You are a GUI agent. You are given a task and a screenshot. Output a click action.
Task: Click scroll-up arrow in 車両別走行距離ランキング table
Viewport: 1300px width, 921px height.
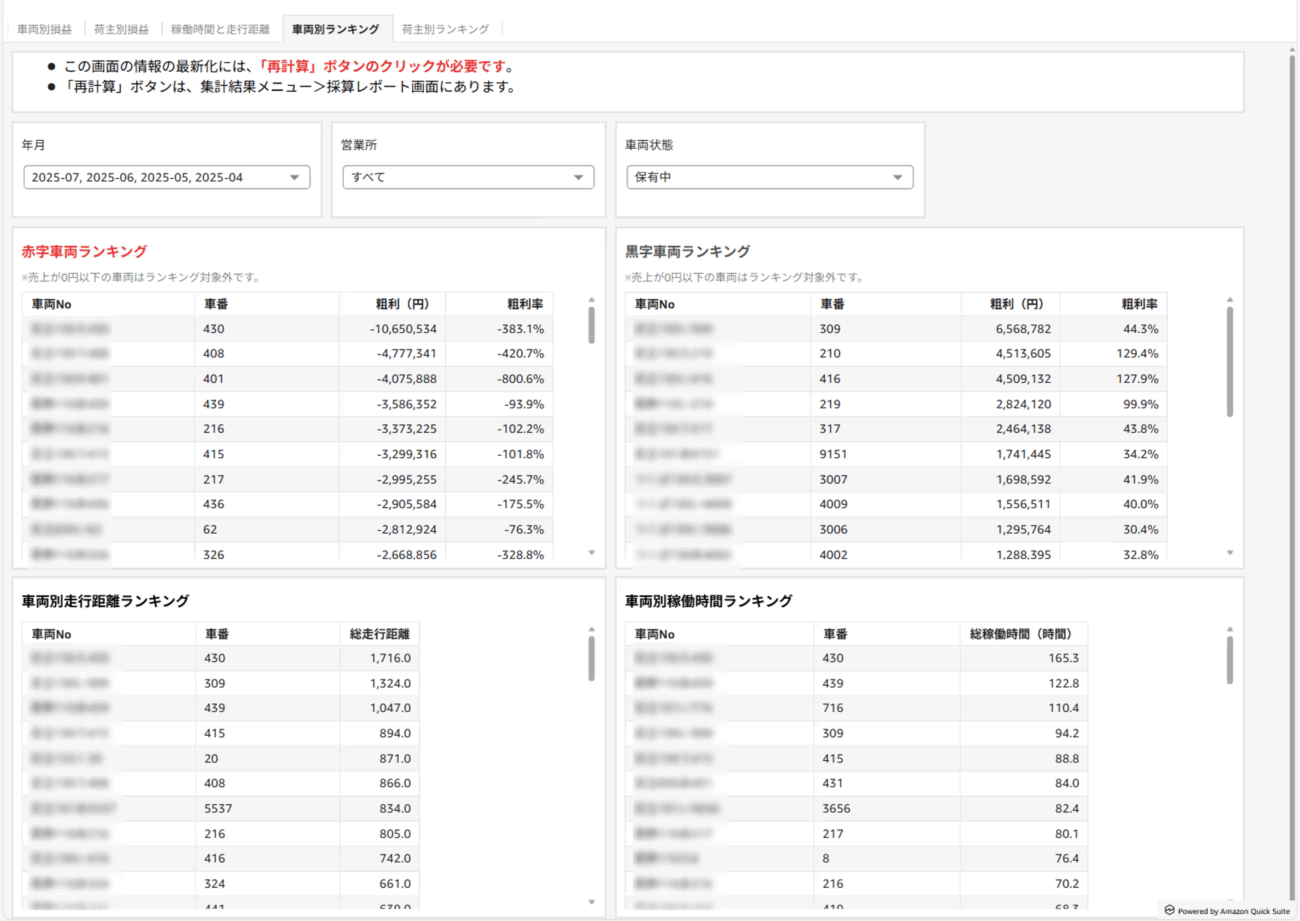(591, 629)
